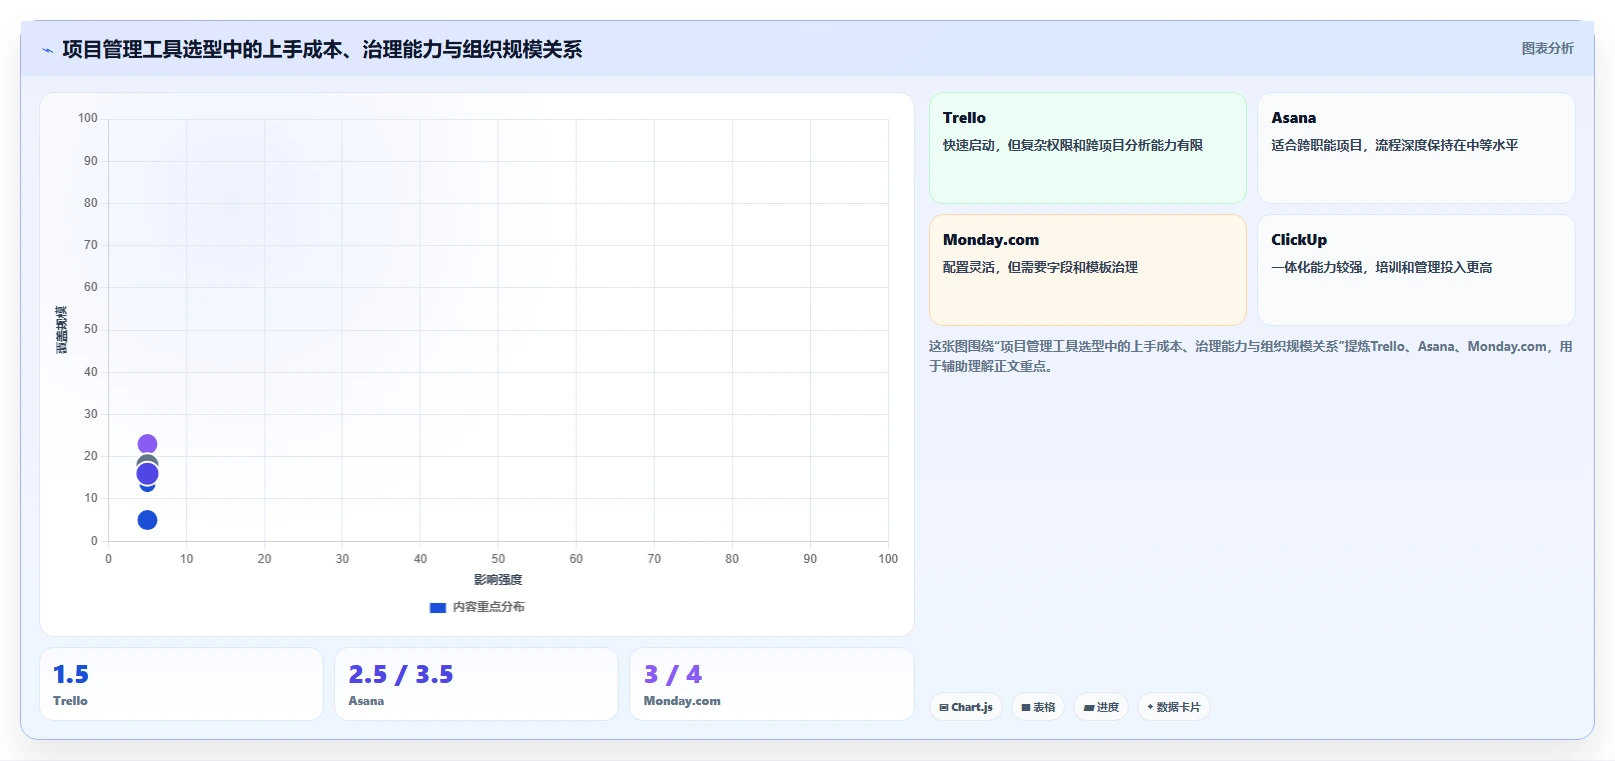Screen dimensions: 1615x761
Task: Click the x-axis tick label 50
Action: [x=498, y=559]
